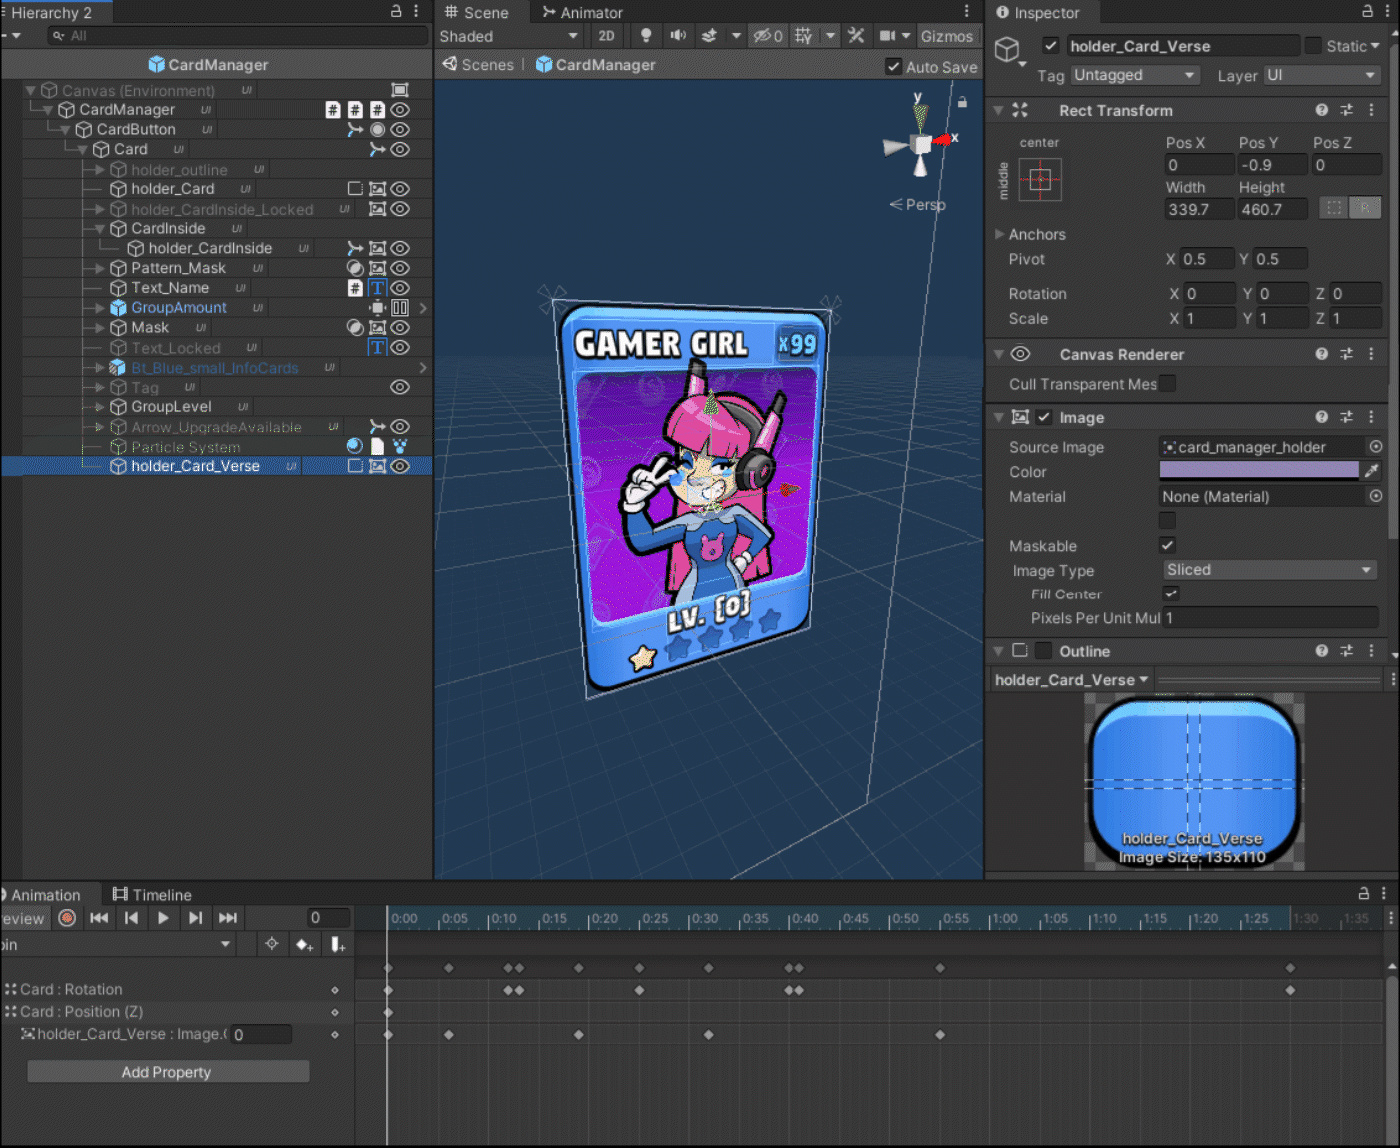Open the Tag dropdown showing Untagged

(1135, 76)
